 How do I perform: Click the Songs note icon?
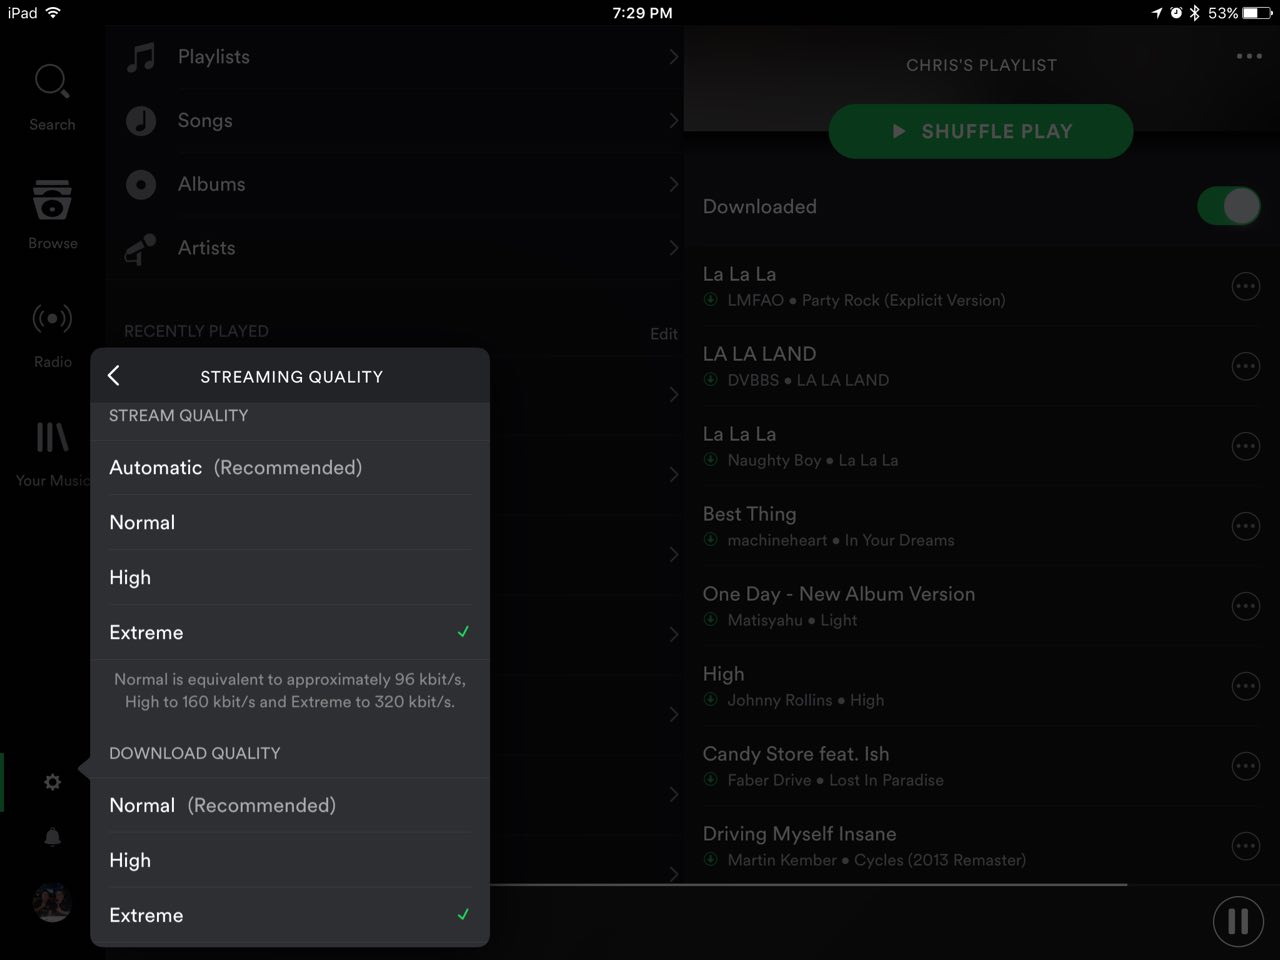[x=141, y=121]
